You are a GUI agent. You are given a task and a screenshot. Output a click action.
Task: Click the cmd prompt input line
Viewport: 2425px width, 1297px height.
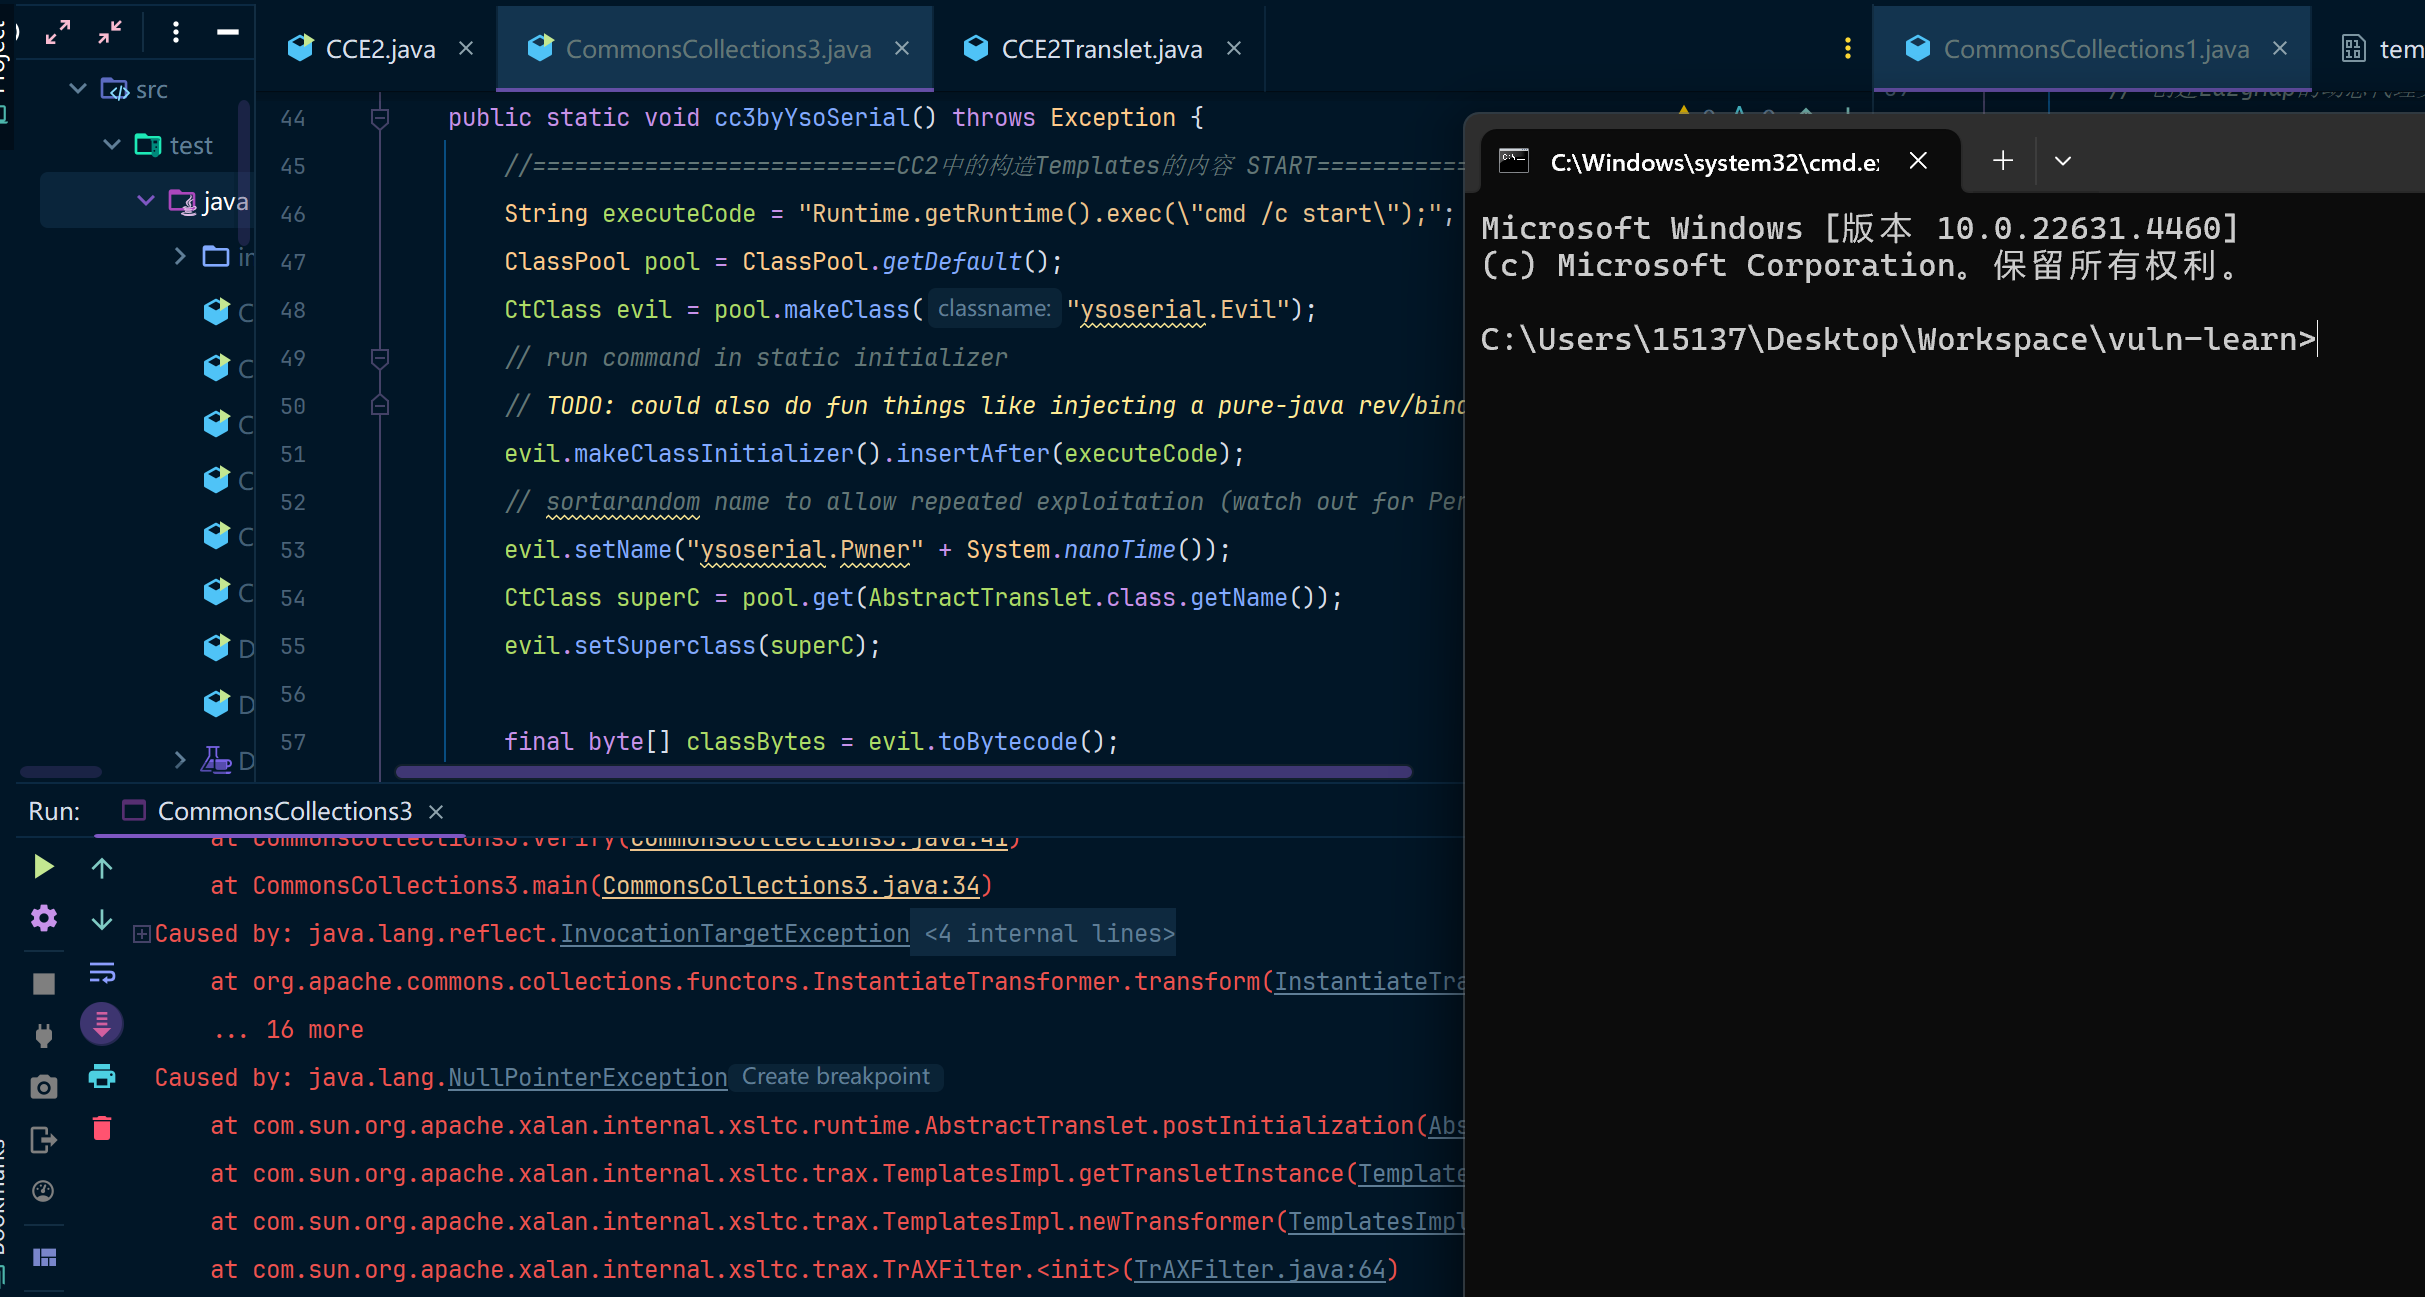1898,340
